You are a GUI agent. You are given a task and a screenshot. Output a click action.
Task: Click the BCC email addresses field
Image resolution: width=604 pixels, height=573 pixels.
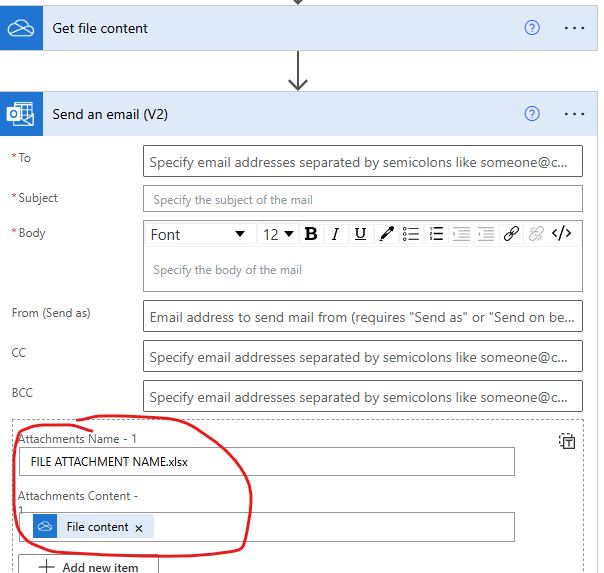click(362, 396)
